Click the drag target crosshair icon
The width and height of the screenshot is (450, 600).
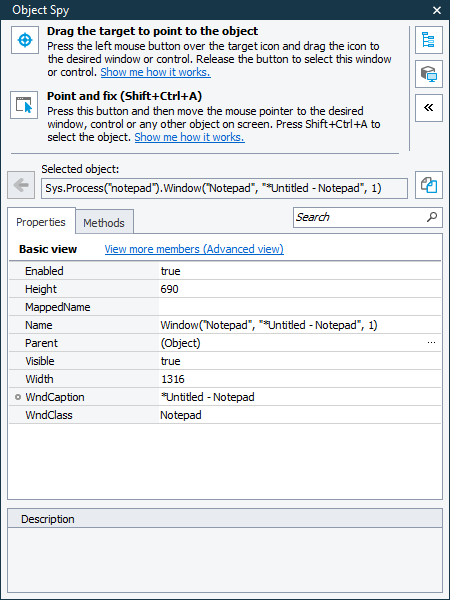tap(25, 40)
